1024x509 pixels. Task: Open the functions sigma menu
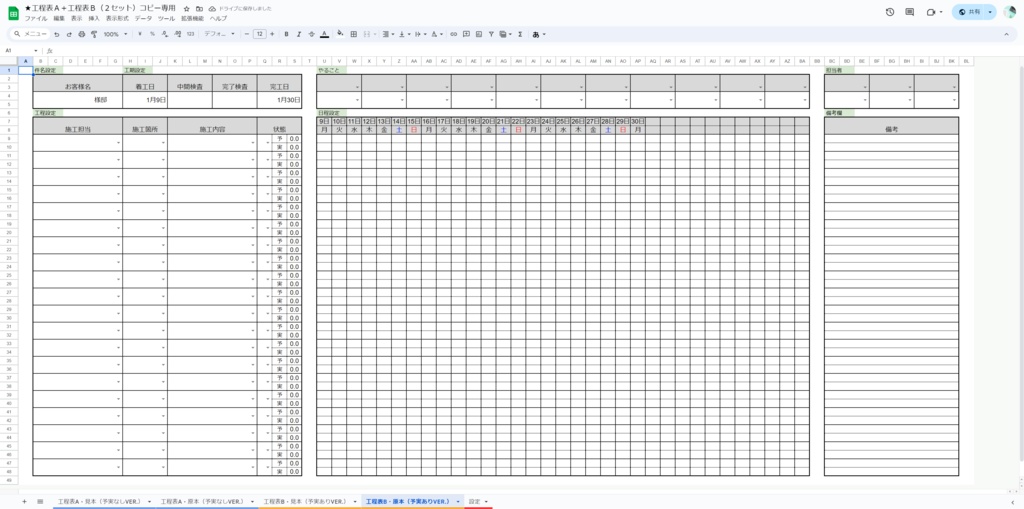520,34
